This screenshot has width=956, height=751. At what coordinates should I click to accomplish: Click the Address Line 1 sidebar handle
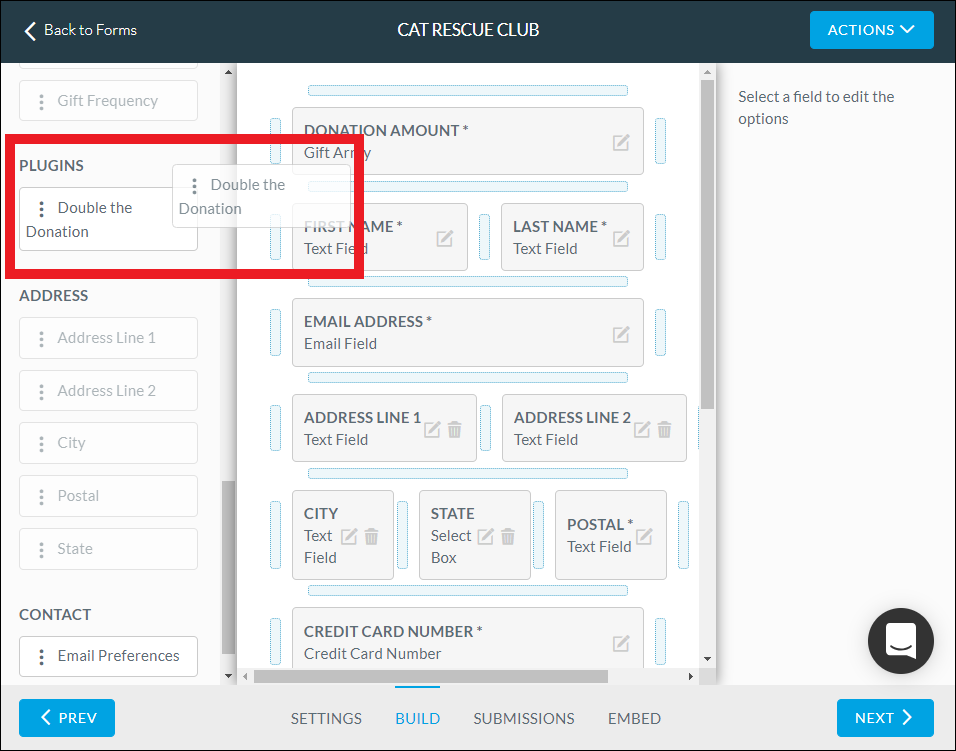(x=41, y=339)
